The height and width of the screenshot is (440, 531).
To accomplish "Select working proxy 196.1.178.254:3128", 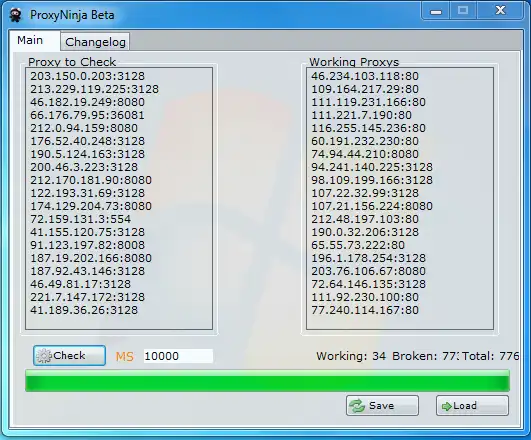I will [x=368, y=258].
